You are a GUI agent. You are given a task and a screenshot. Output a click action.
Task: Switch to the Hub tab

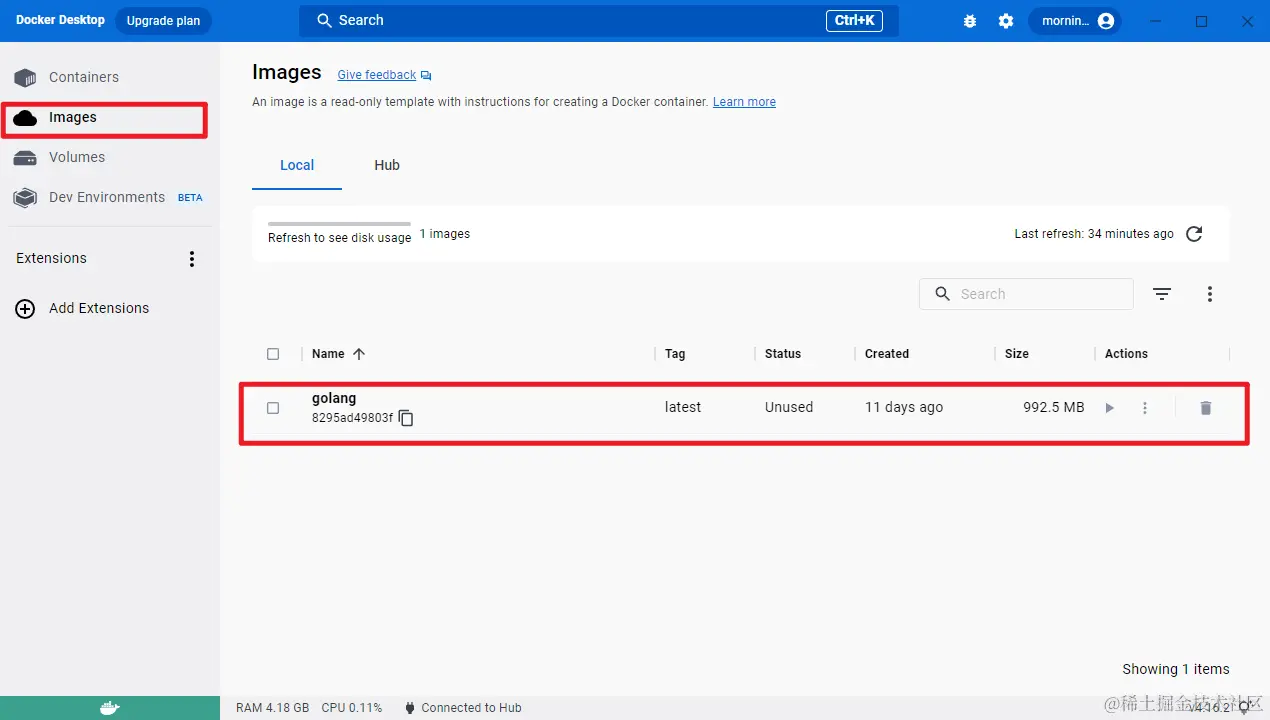(x=387, y=165)
